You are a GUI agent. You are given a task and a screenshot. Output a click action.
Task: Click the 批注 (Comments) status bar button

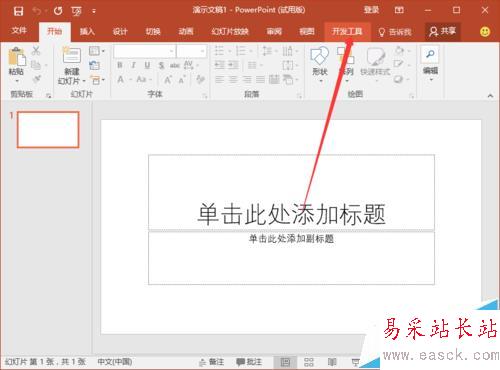[249, 362]
